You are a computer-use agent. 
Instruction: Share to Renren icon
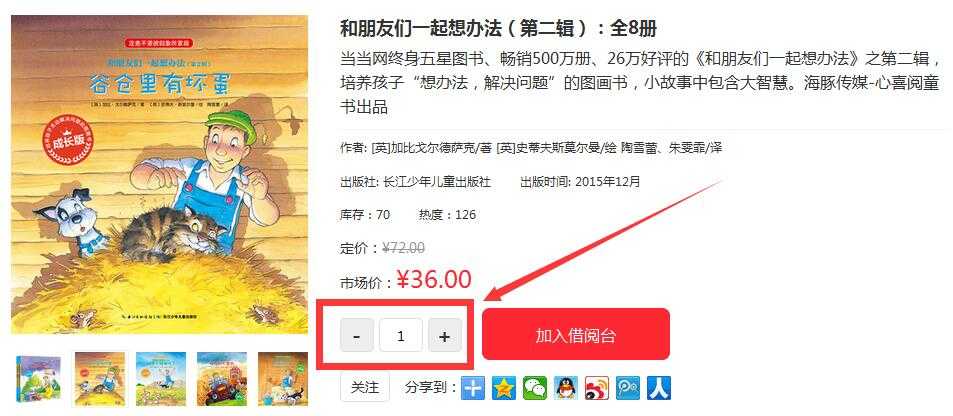659,387
